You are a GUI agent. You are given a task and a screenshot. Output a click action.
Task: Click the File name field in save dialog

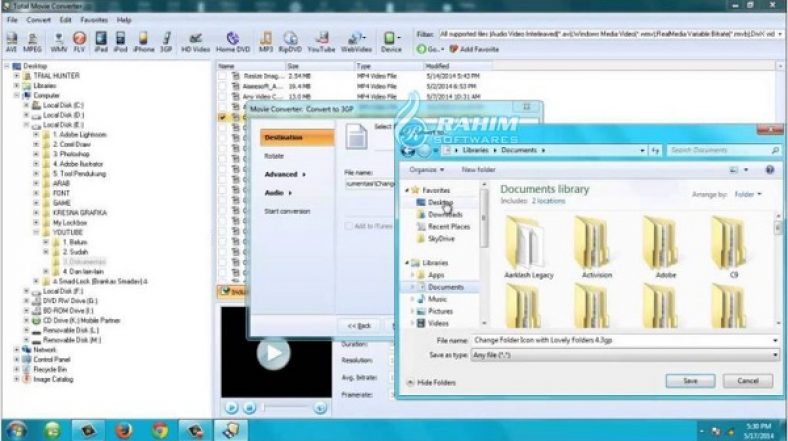pos(625,341)
